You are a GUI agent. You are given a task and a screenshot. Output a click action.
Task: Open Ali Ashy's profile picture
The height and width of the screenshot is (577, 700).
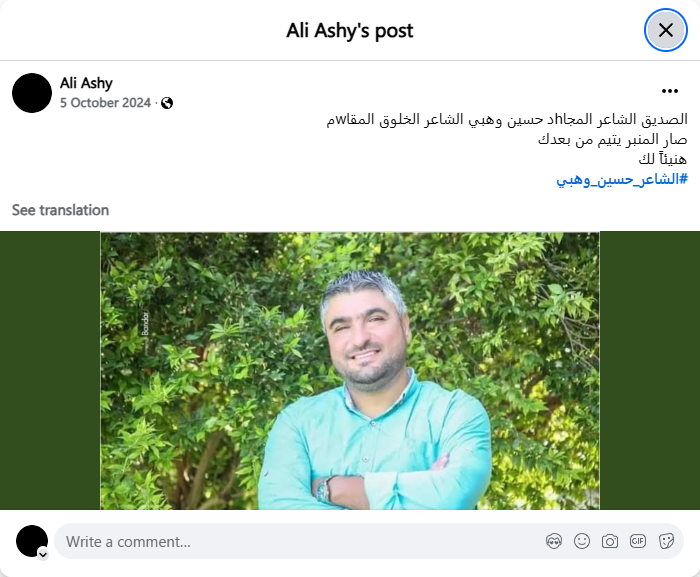click(x=32, y=93)
